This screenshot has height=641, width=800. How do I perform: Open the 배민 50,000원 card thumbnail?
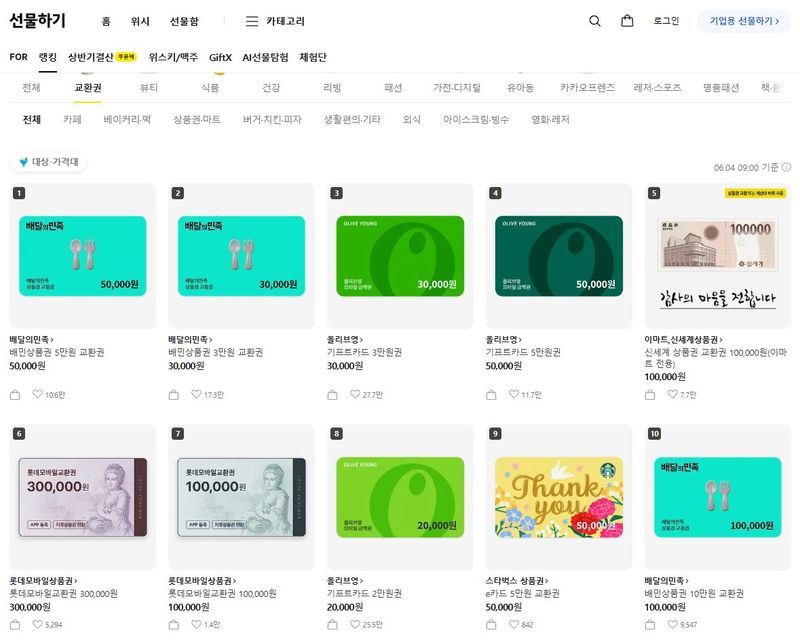click(83, 256)
